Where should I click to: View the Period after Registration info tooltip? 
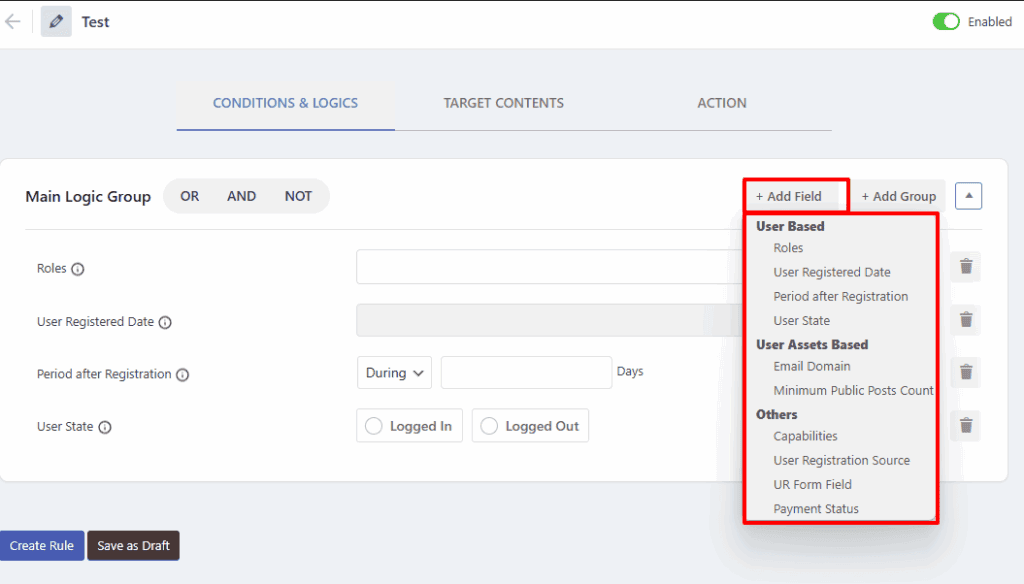click(x=182, y=374)
